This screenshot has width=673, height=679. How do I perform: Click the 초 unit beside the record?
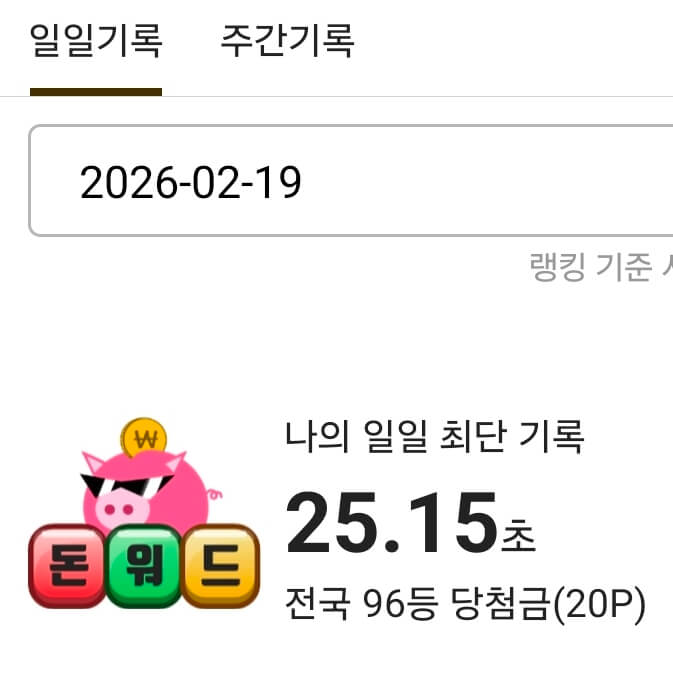(518, 536)
